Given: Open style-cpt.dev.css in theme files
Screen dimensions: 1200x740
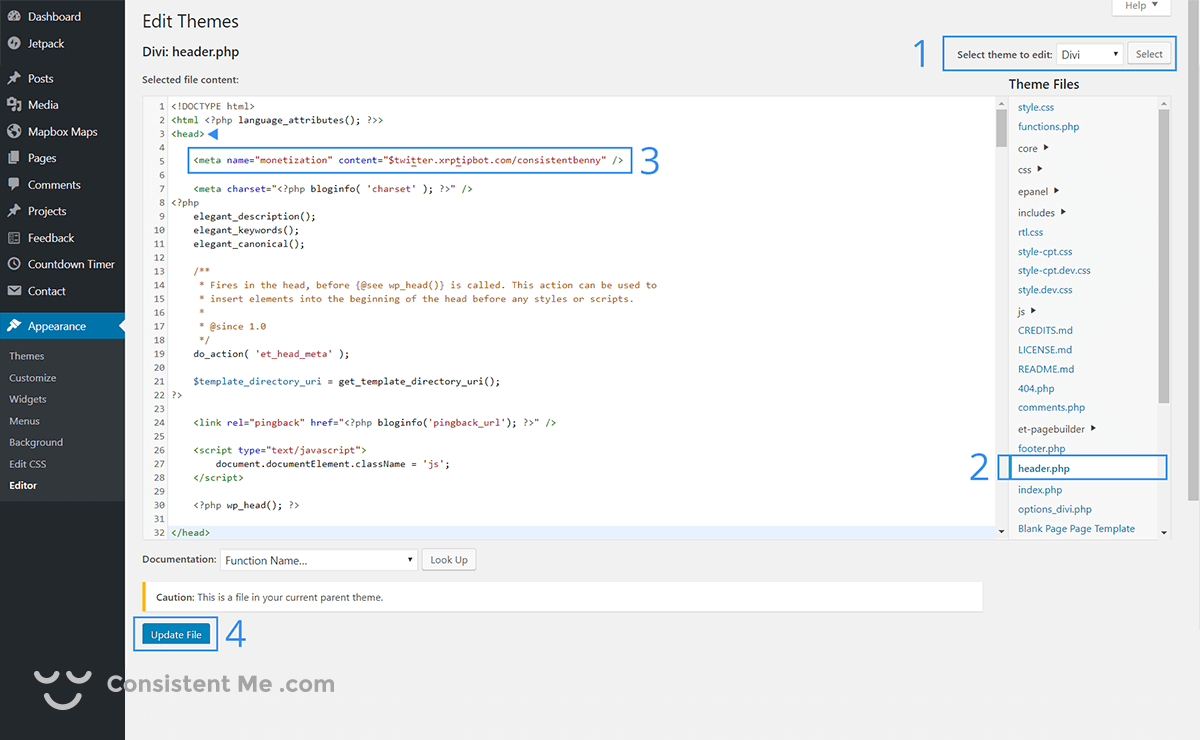Looking at the screenshot, I should point(1054,270).
